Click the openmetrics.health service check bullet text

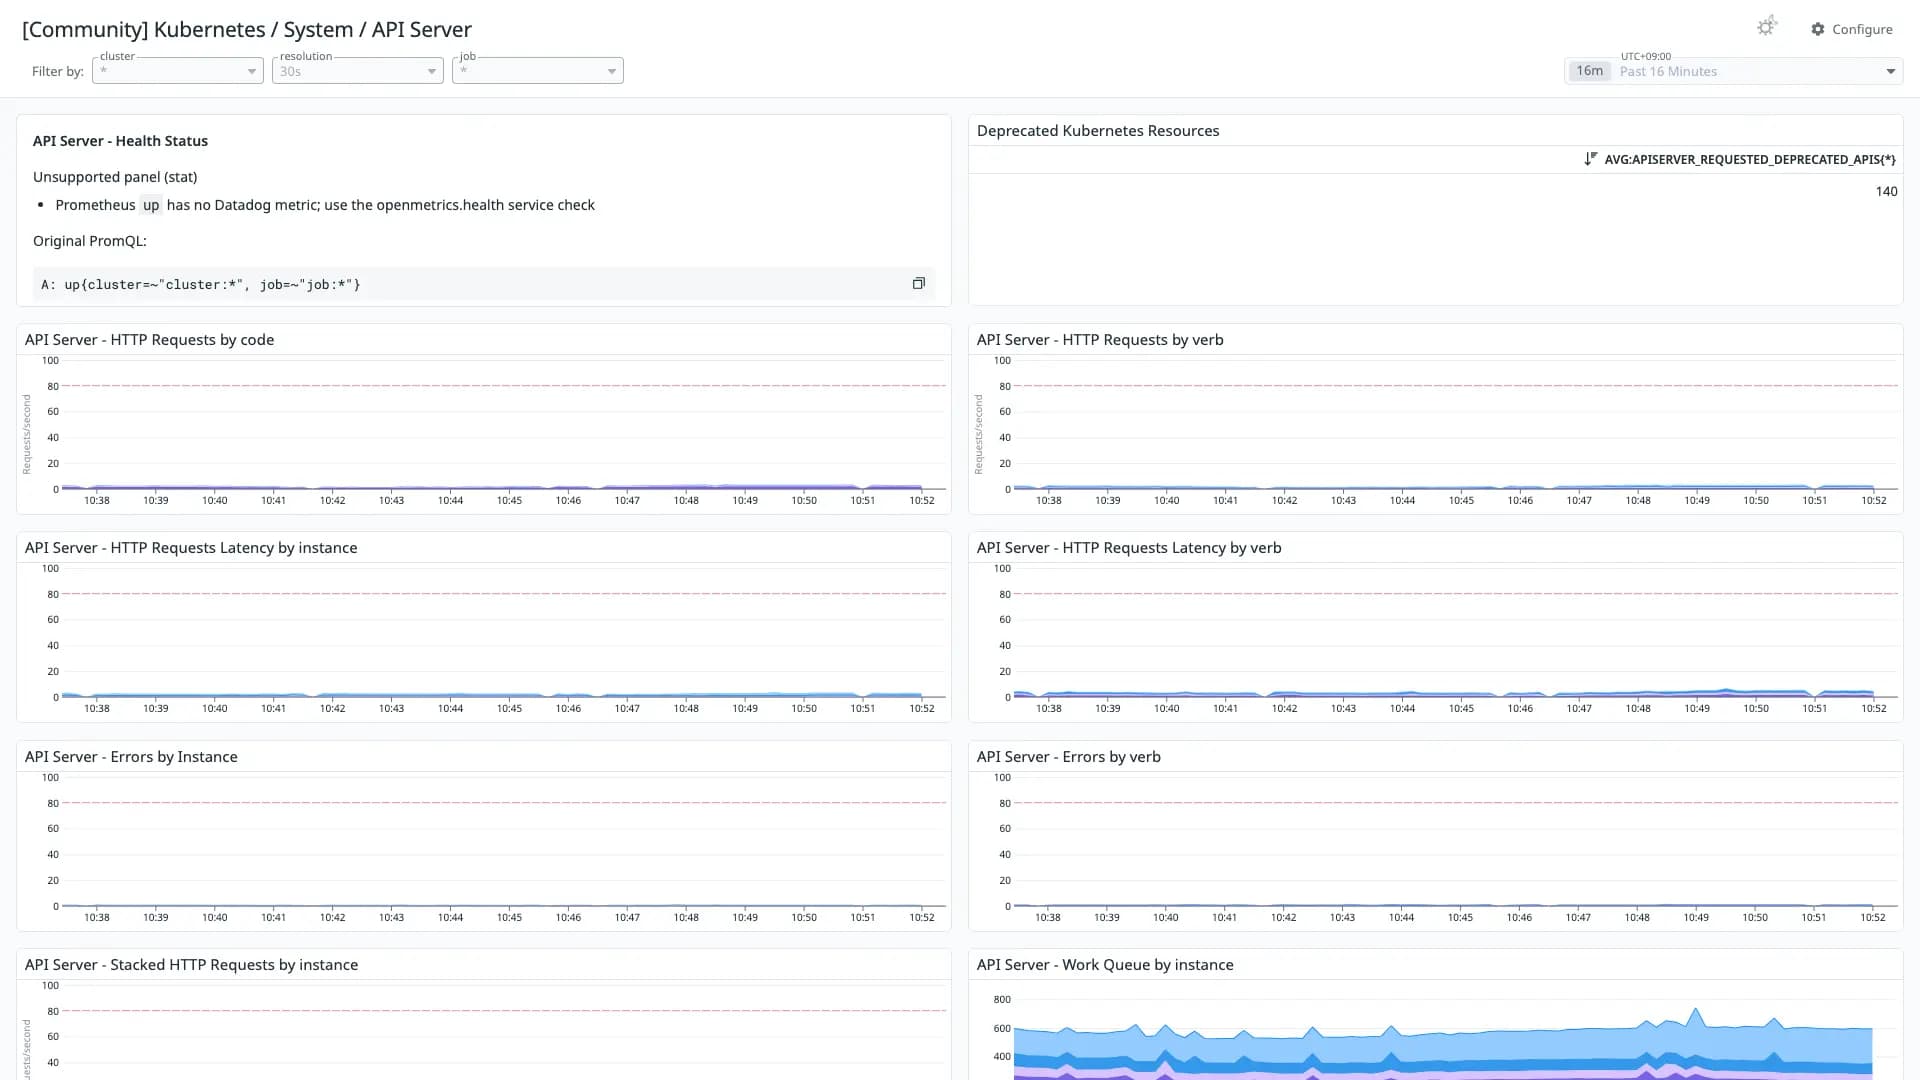(325, 205)
